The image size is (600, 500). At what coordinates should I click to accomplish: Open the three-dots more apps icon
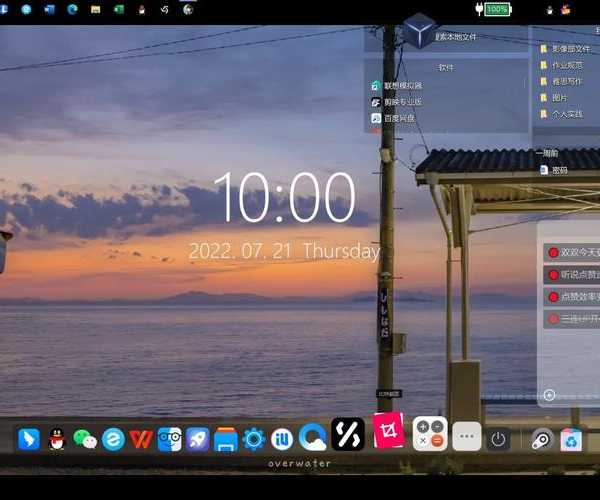(x=467, y=436)
